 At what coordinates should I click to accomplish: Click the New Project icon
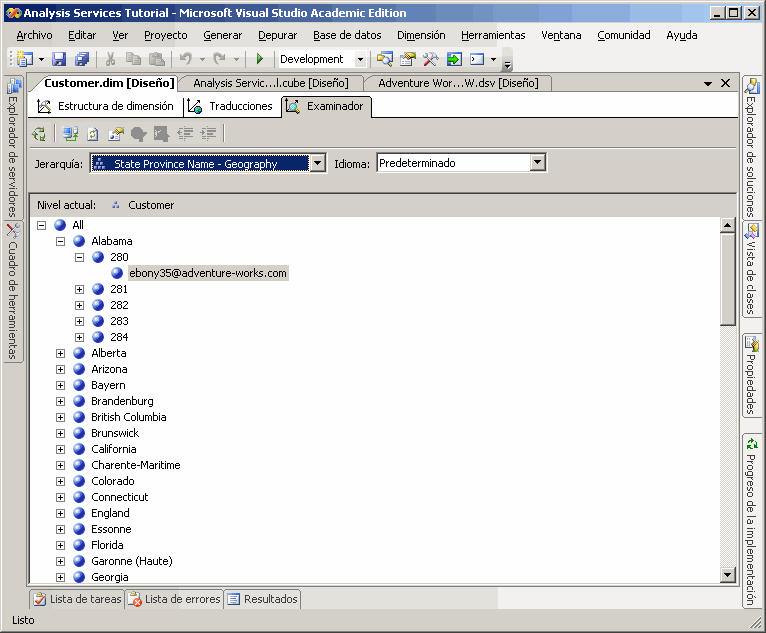[x=24, y=60]
